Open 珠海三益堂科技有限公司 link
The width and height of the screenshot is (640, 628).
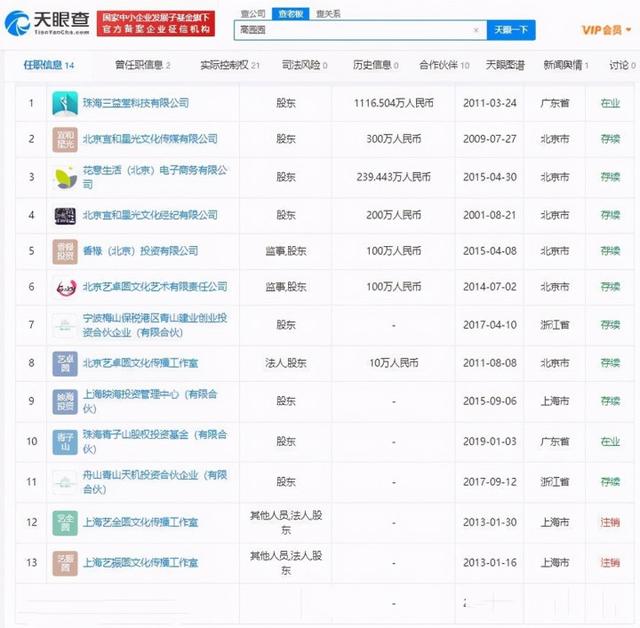coord(136,103)
